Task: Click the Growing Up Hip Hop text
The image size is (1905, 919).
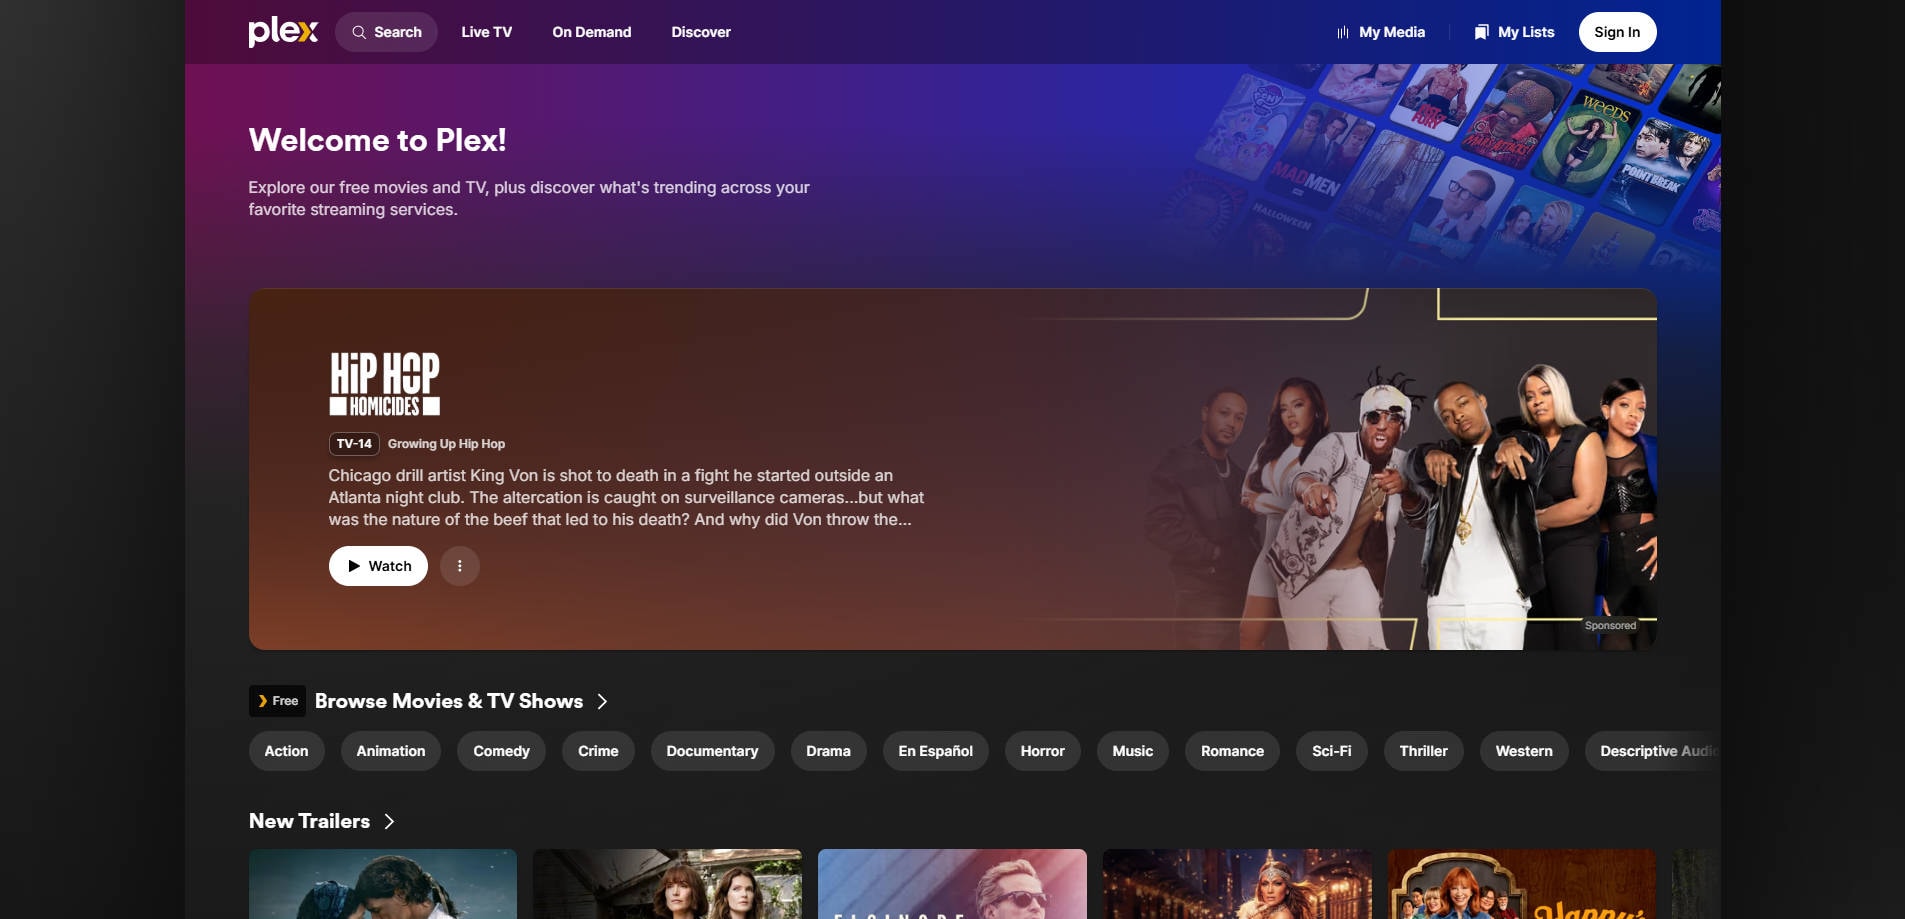Action: (446, 444)
